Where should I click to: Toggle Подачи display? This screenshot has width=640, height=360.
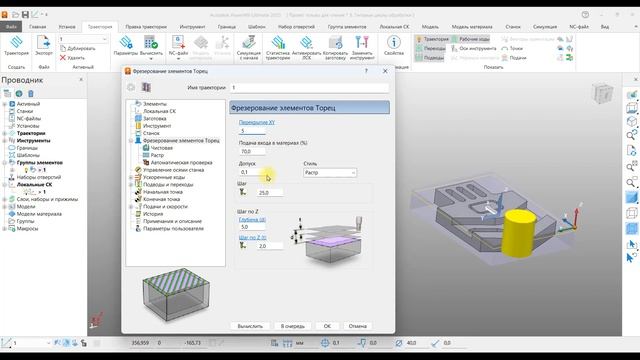[514, 58]
